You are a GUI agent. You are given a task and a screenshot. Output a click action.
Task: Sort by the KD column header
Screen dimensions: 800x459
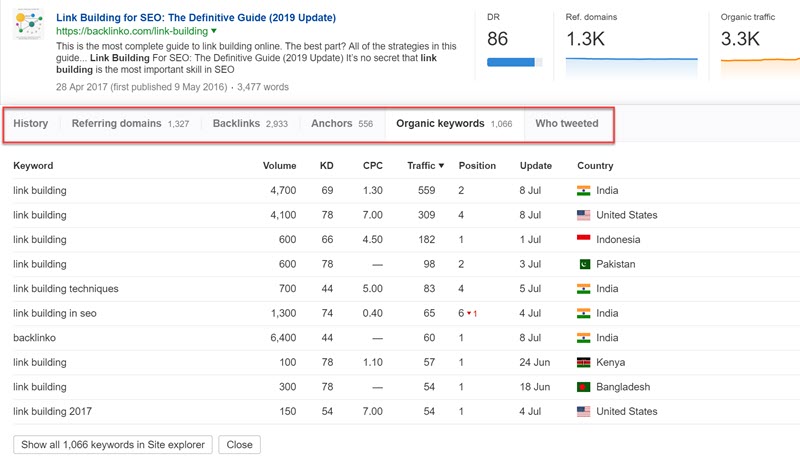327,166
